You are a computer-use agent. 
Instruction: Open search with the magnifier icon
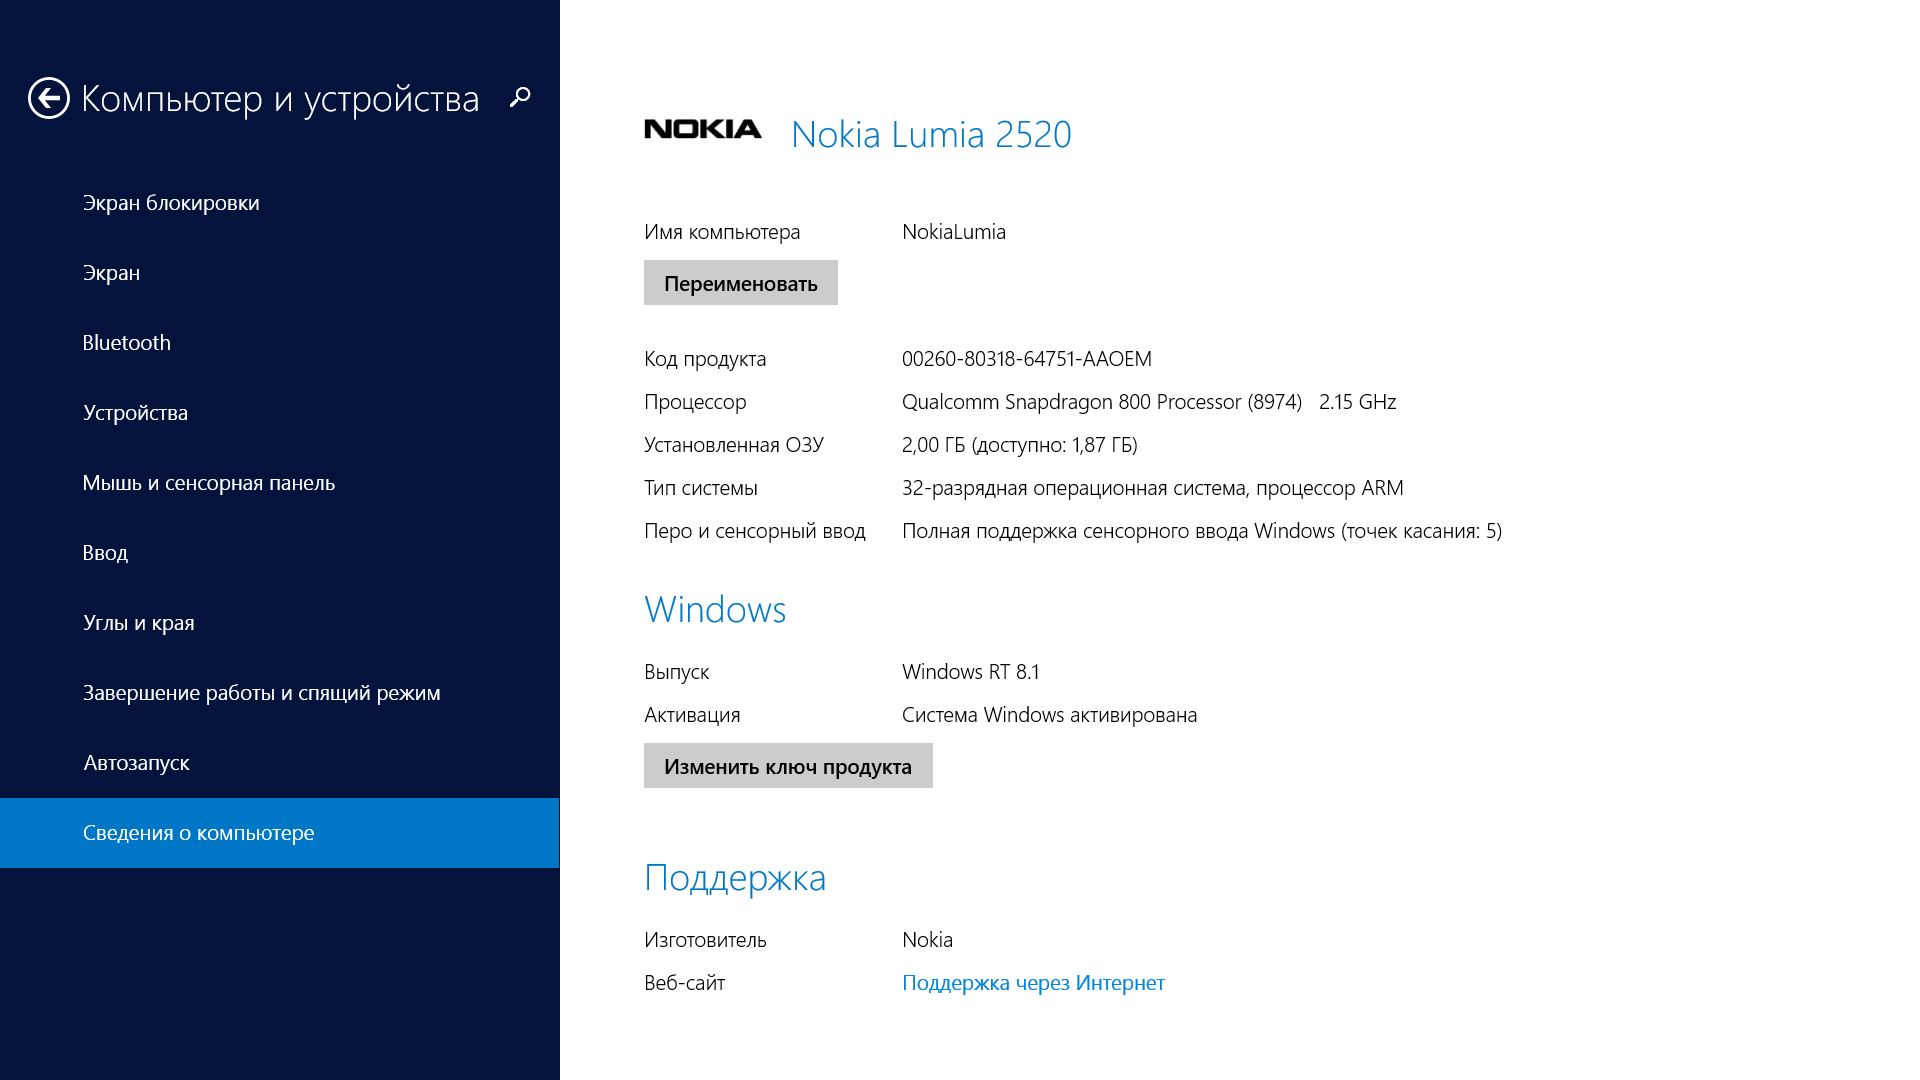(520, 97)
